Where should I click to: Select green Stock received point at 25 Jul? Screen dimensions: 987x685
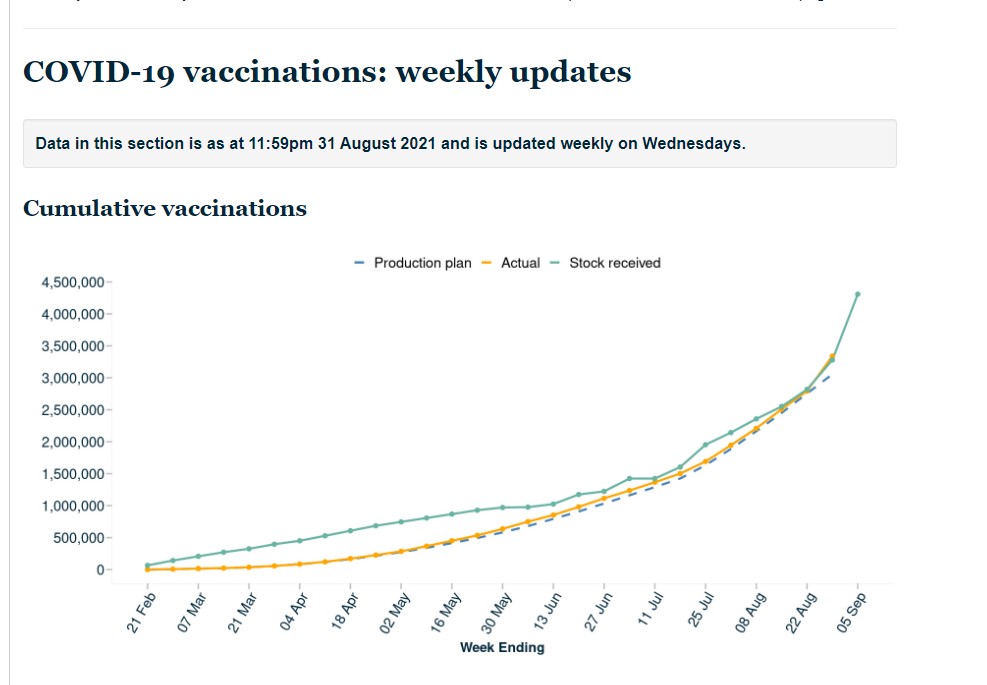tap(706, 444)
